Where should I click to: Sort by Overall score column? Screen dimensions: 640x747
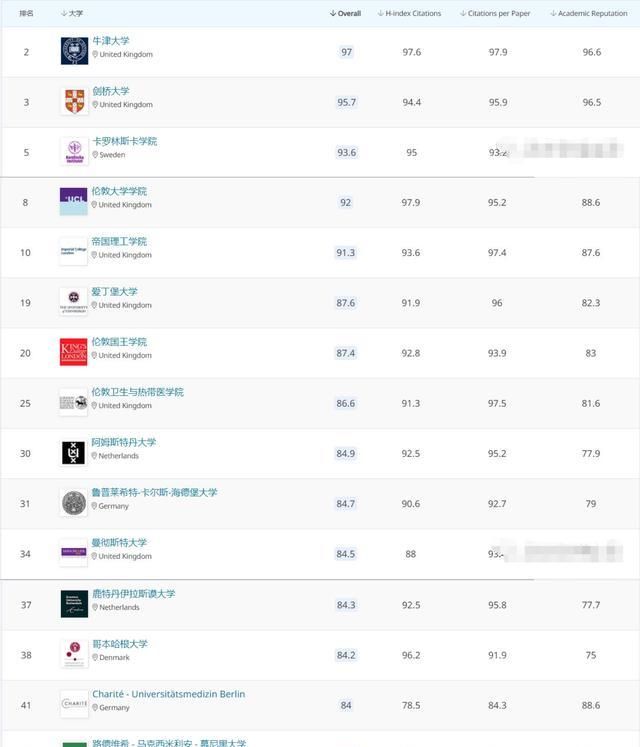(x=345, y=13)
